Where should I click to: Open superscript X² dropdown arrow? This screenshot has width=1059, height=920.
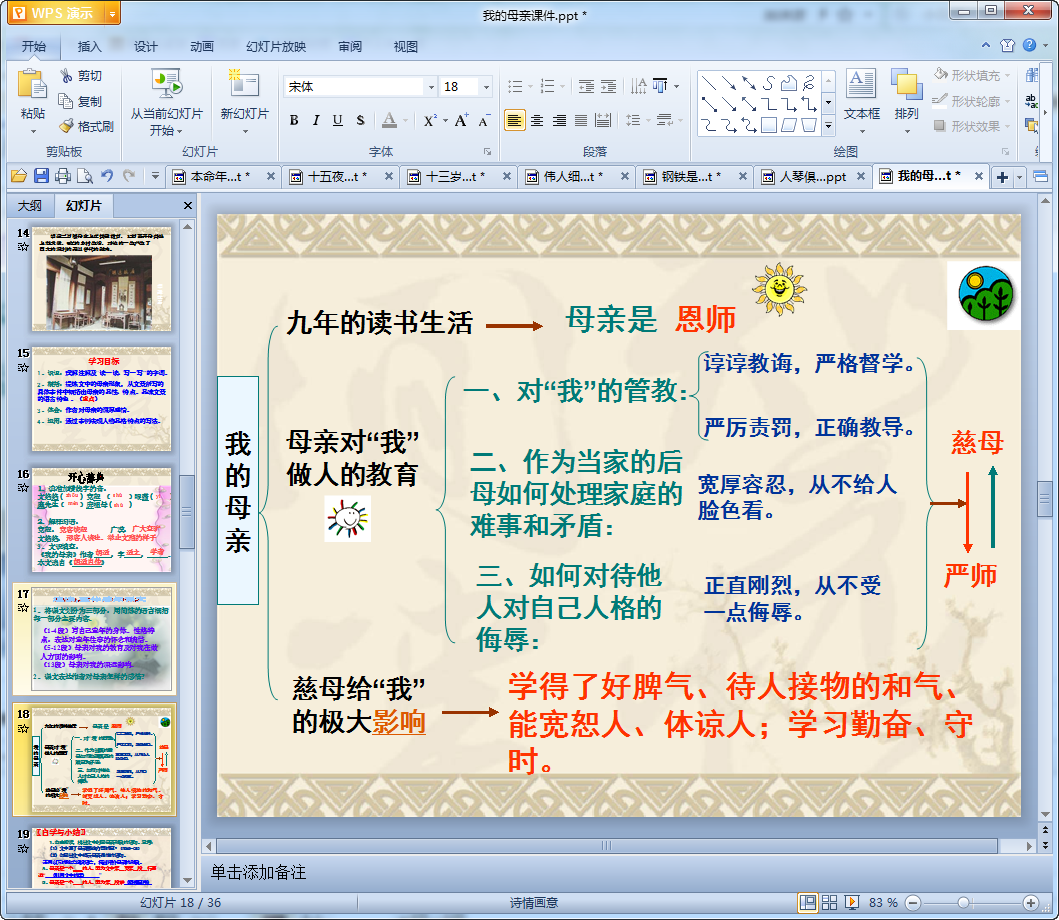click(445, 121)
